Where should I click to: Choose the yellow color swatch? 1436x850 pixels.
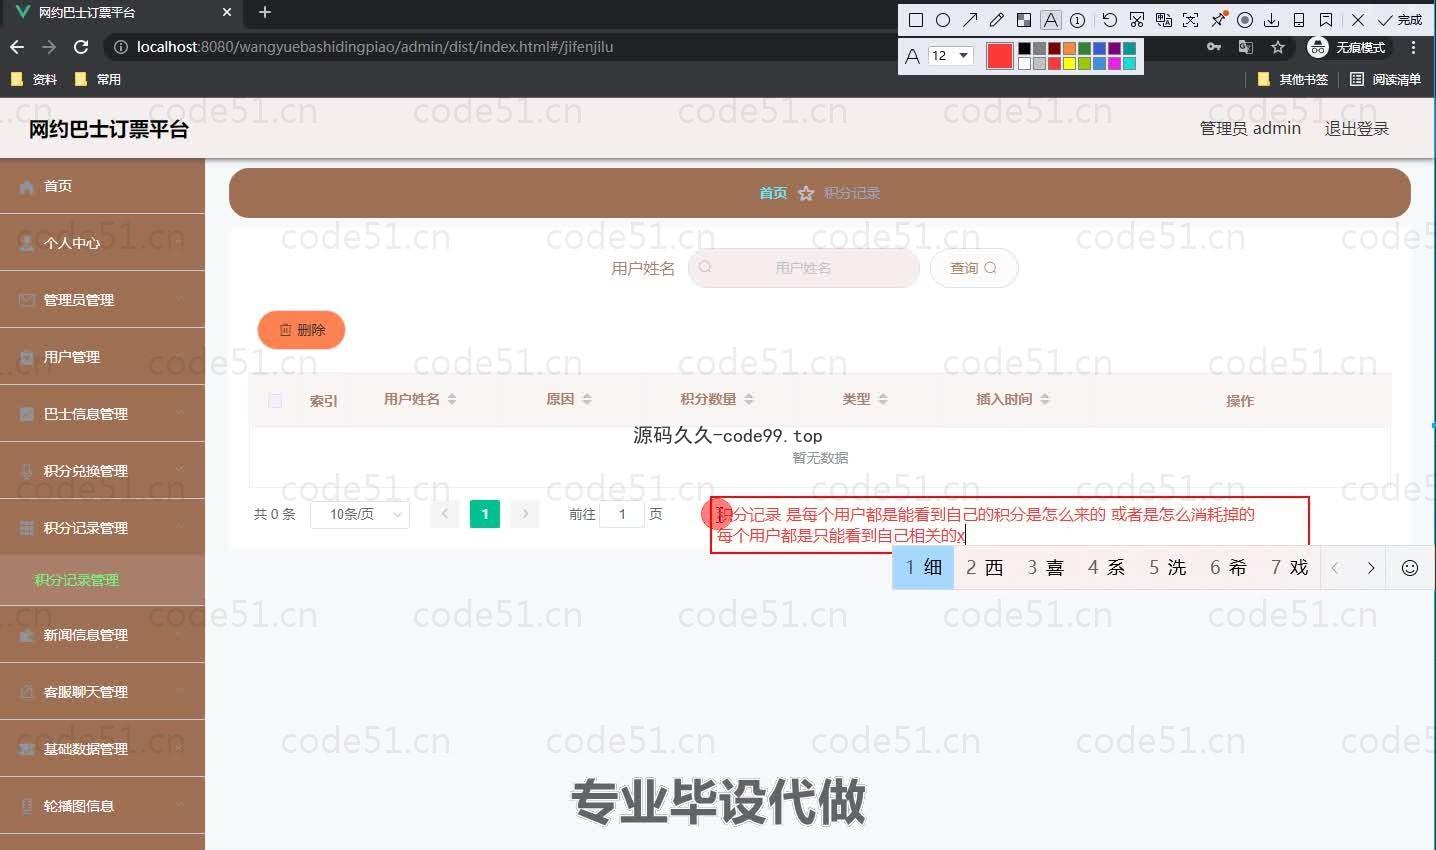(x=1069, y=64)
